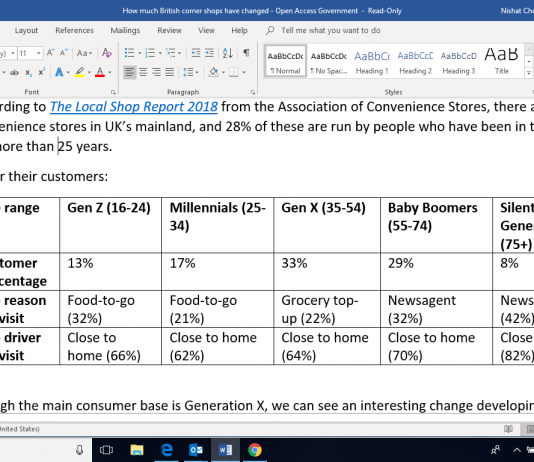
Task: Apply Heading 3 style
Action: point(458,62)
